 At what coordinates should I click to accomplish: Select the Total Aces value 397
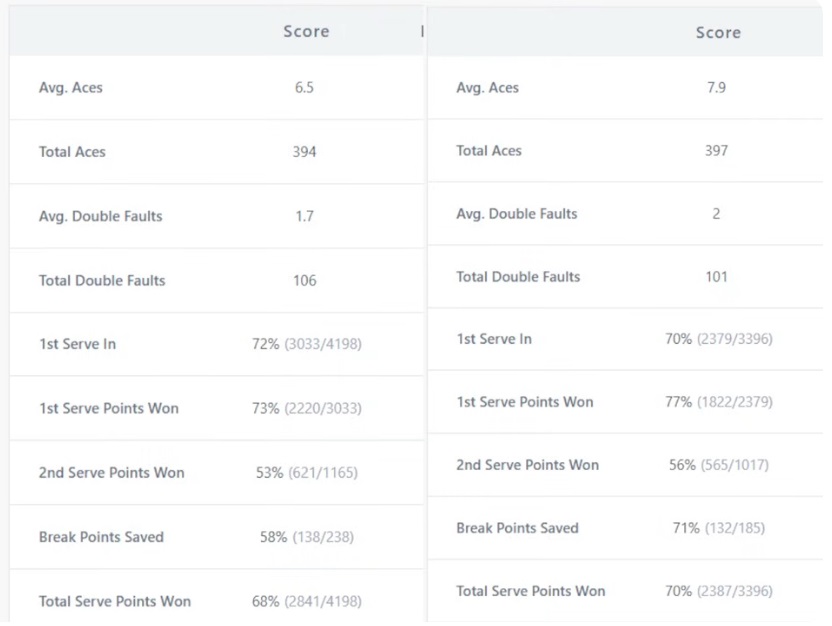point(716,151)
